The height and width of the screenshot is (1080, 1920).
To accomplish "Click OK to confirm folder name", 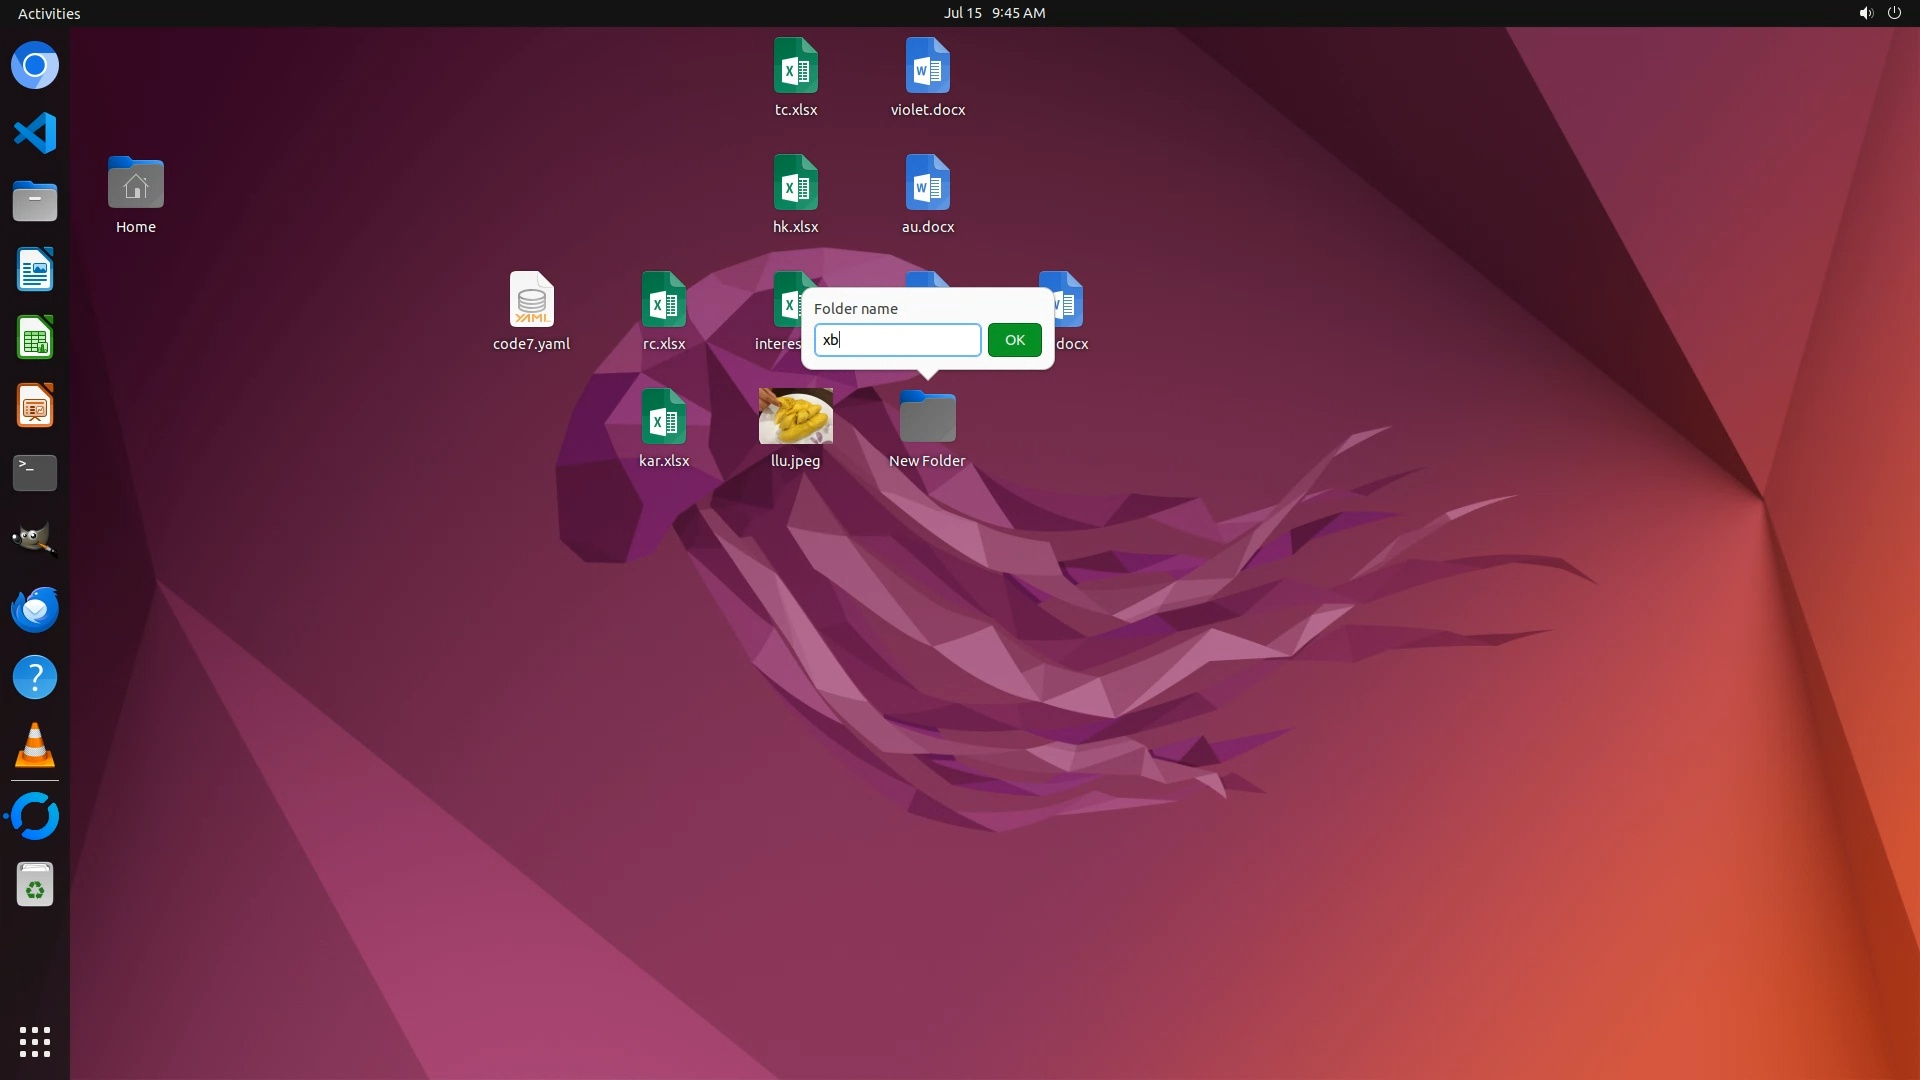I will tap(1014, 340).
